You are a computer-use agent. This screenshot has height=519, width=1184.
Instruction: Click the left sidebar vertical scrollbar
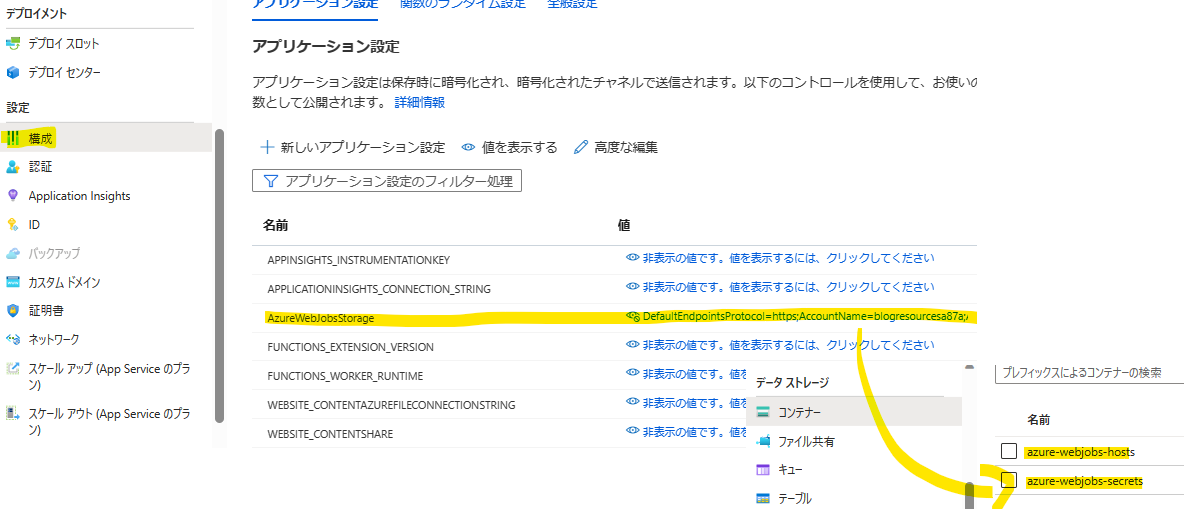click(x=219, y=276)
